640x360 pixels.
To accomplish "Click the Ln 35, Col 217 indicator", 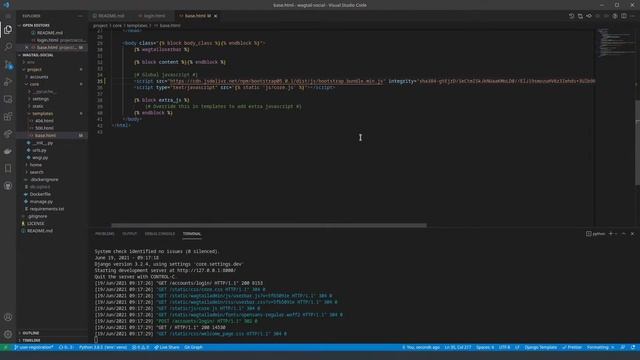I will (458, 347).
